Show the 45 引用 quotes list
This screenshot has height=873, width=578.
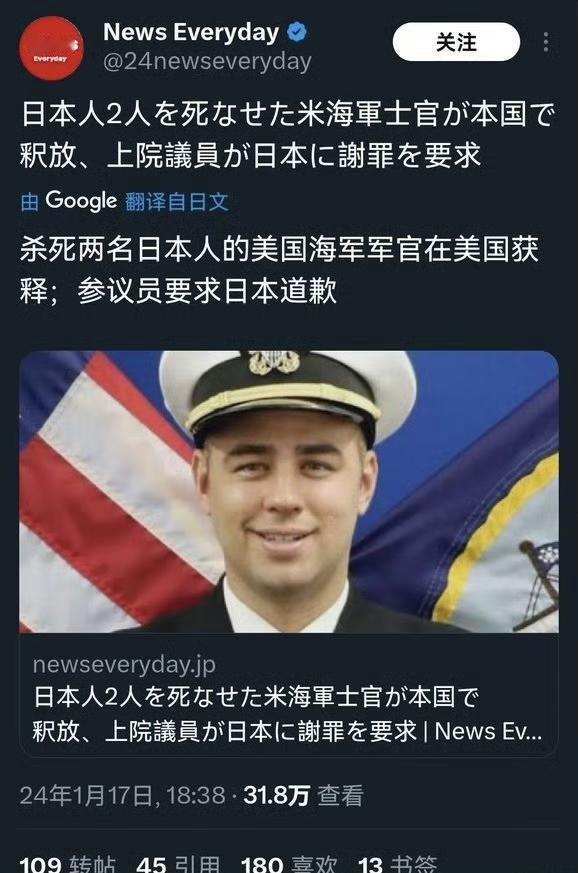point(178,864)
